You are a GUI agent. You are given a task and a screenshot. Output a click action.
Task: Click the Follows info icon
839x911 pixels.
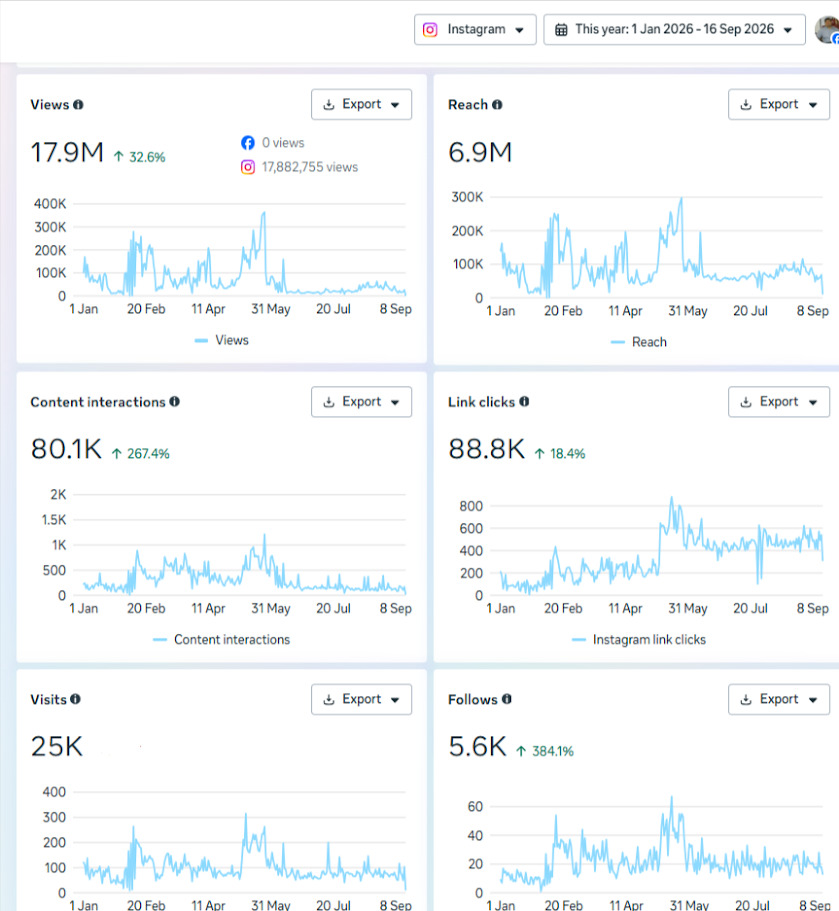(507, 699)
